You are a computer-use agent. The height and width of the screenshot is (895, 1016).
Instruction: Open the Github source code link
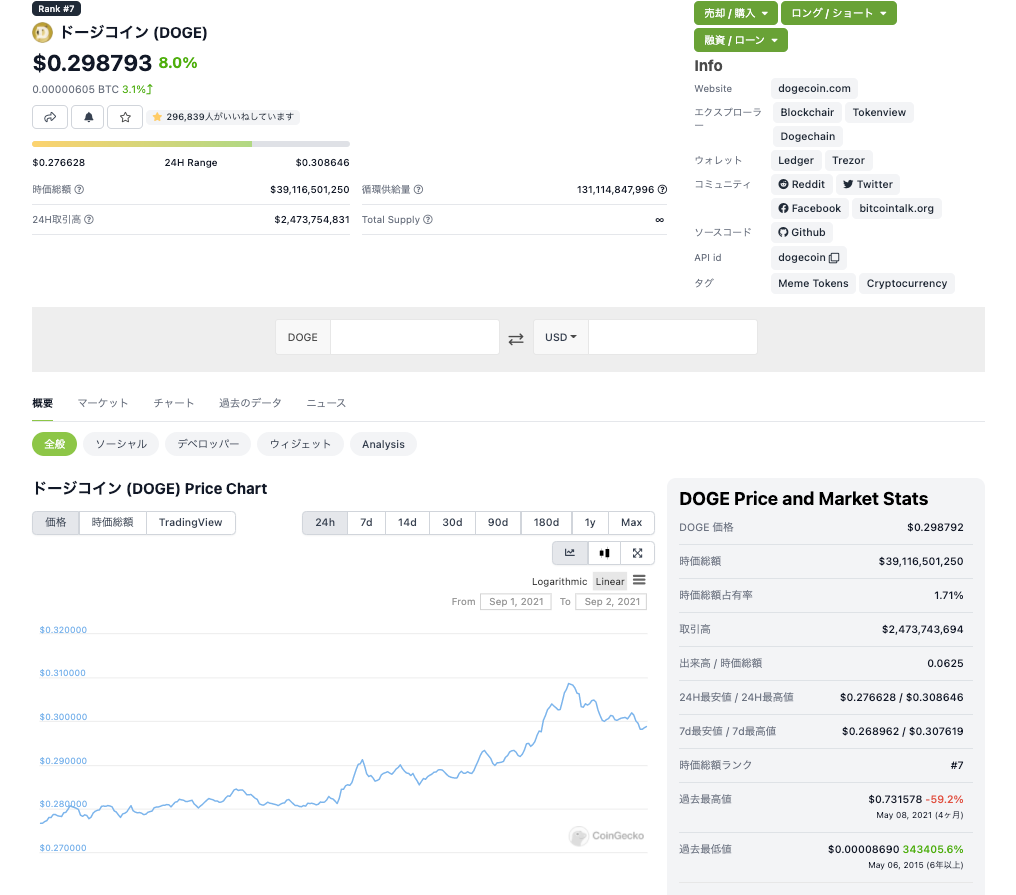click(x=802, y=232)
